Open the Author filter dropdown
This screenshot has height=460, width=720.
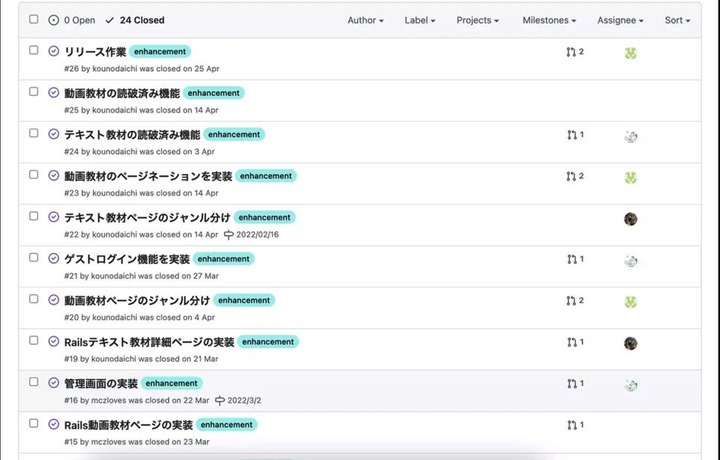(365, 20)
